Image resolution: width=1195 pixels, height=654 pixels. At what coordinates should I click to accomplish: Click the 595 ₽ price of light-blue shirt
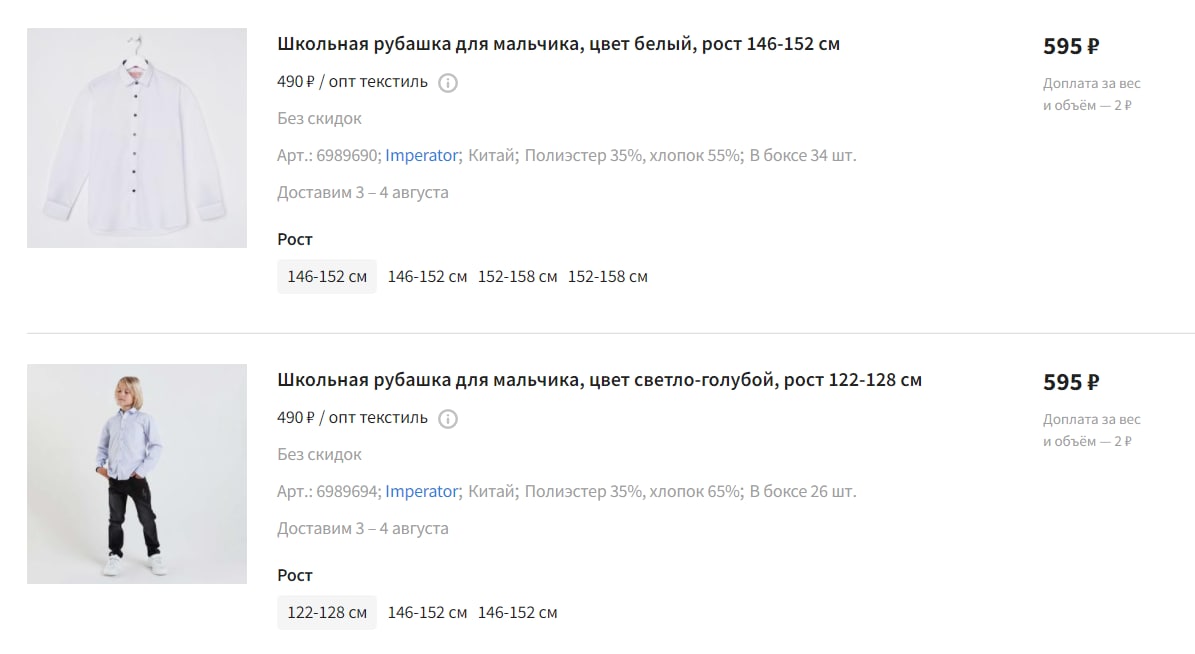pyautogui.click(x=1072, y=383)
